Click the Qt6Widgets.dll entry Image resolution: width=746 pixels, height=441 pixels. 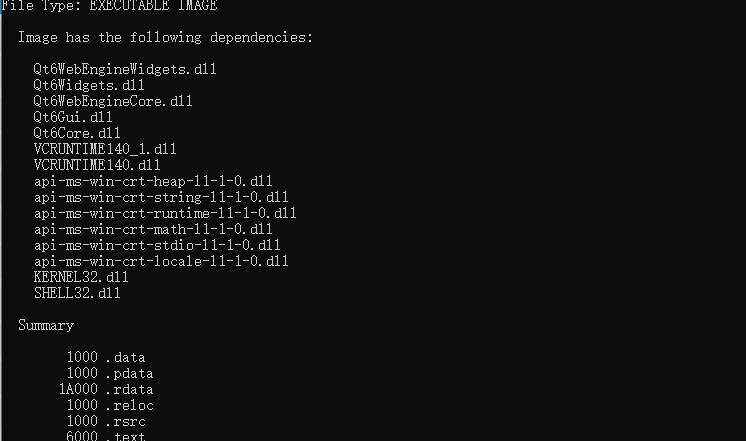click(89, 86)
